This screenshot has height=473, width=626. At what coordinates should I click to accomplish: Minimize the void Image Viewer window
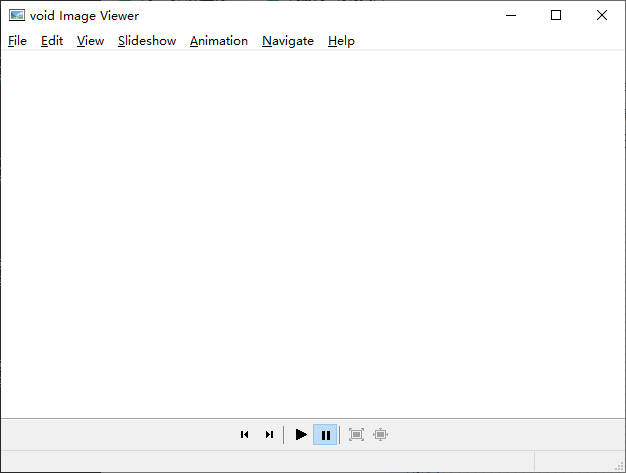pyautogui.click(x=511, y=15)
